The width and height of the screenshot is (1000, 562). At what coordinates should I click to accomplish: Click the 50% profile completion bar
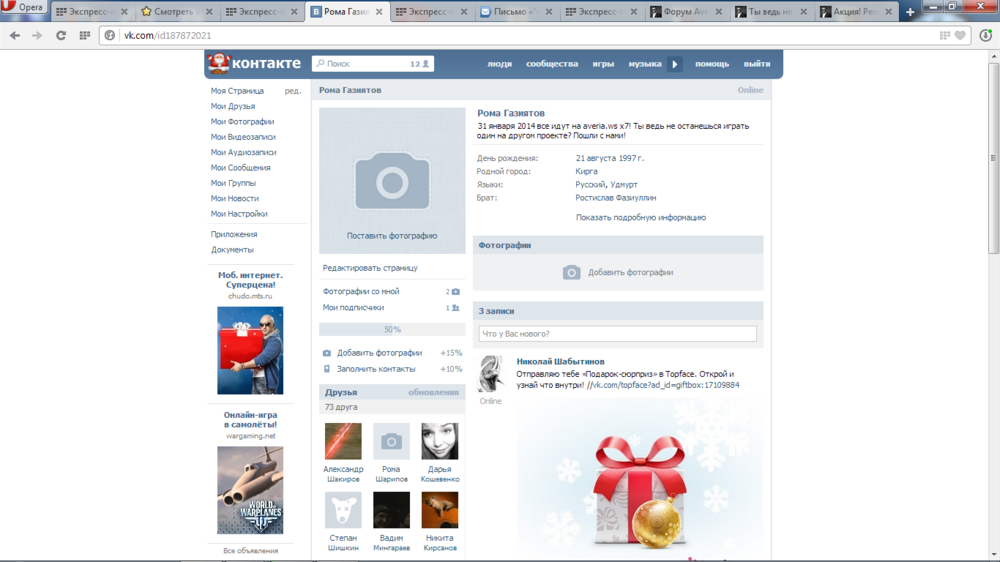point(392,329)
